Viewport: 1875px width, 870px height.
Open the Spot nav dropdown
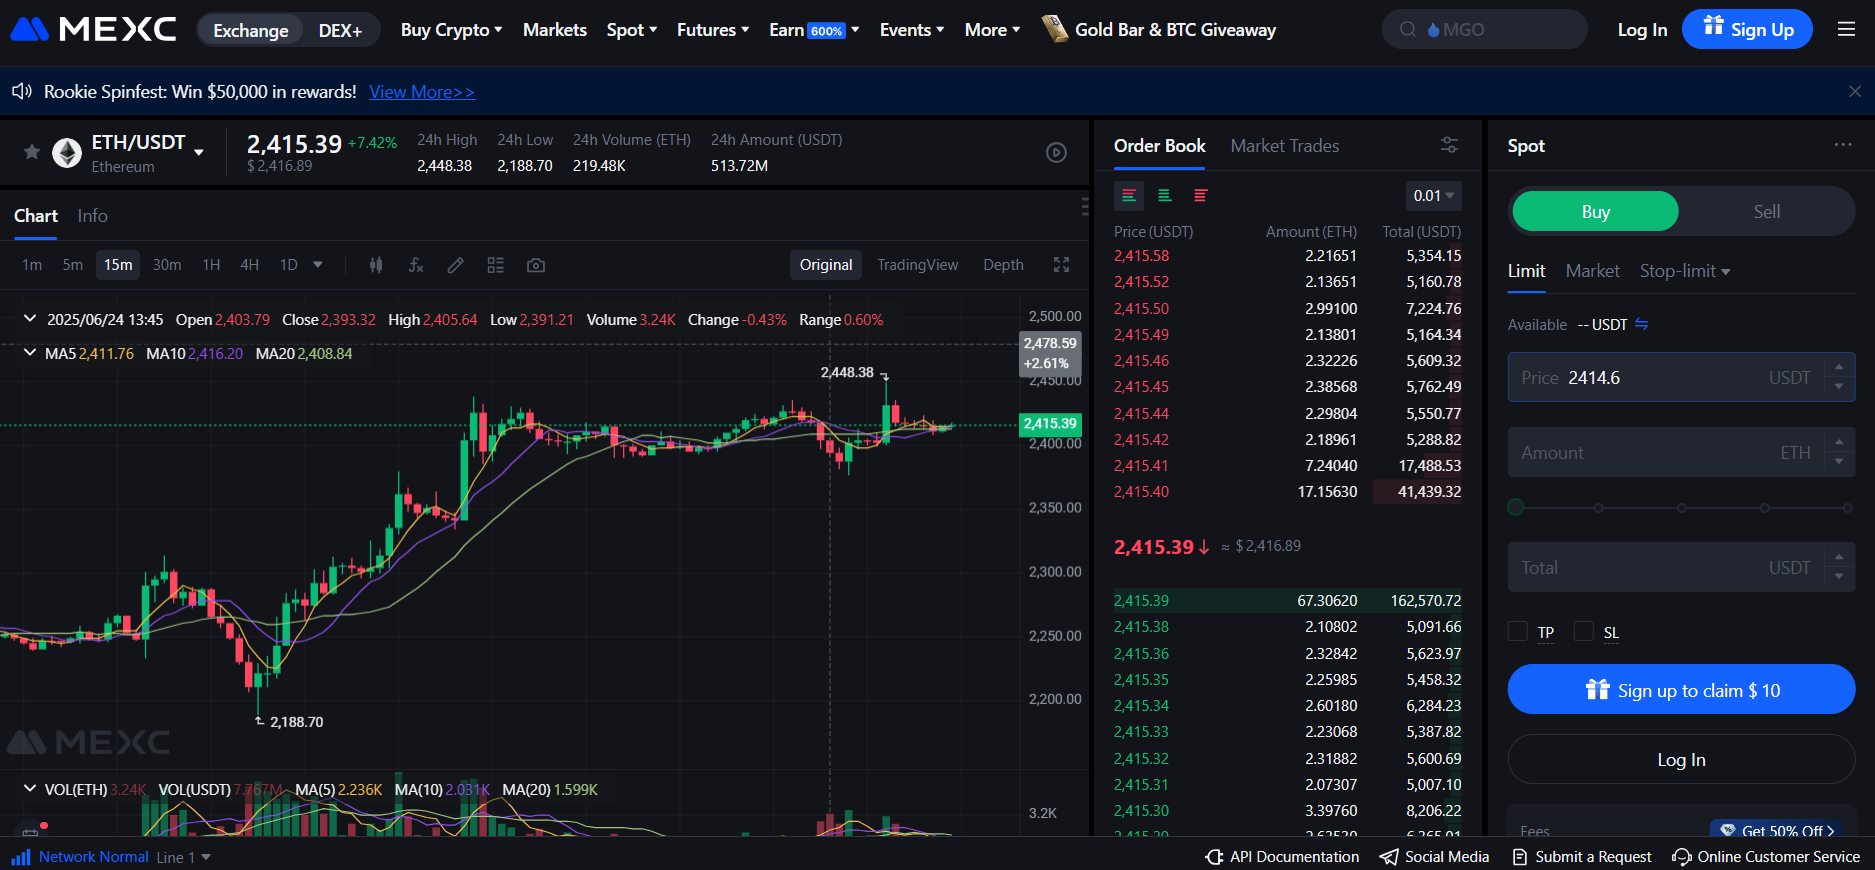[x=631, y=30]
